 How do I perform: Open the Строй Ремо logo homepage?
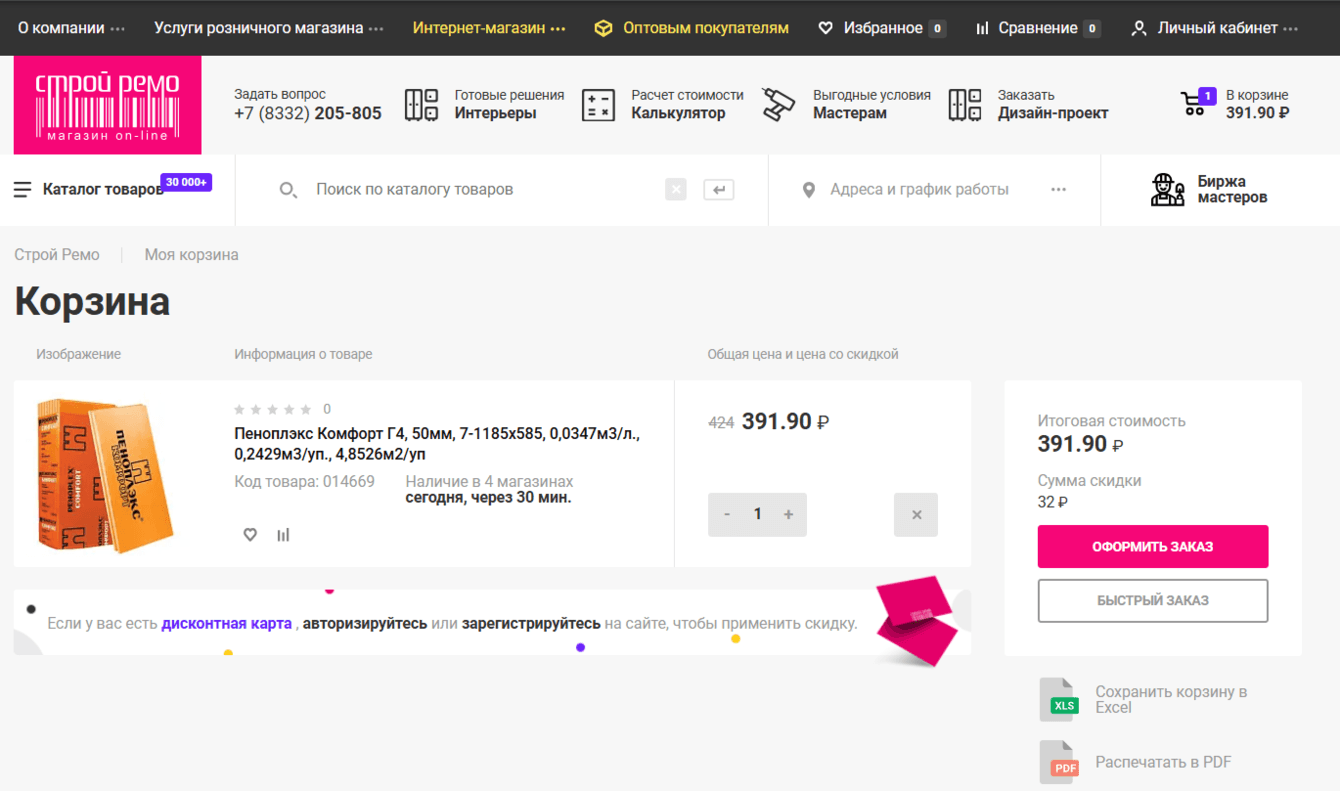click(x=107, y=105)
